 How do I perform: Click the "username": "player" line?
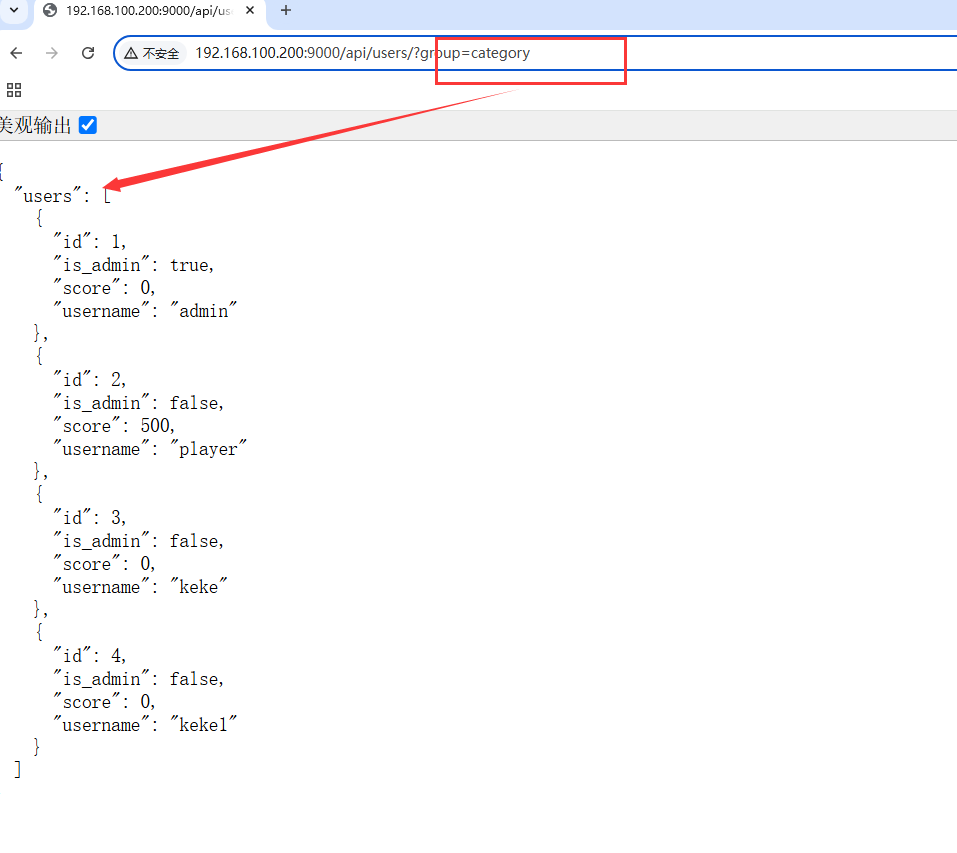point(150,449)
